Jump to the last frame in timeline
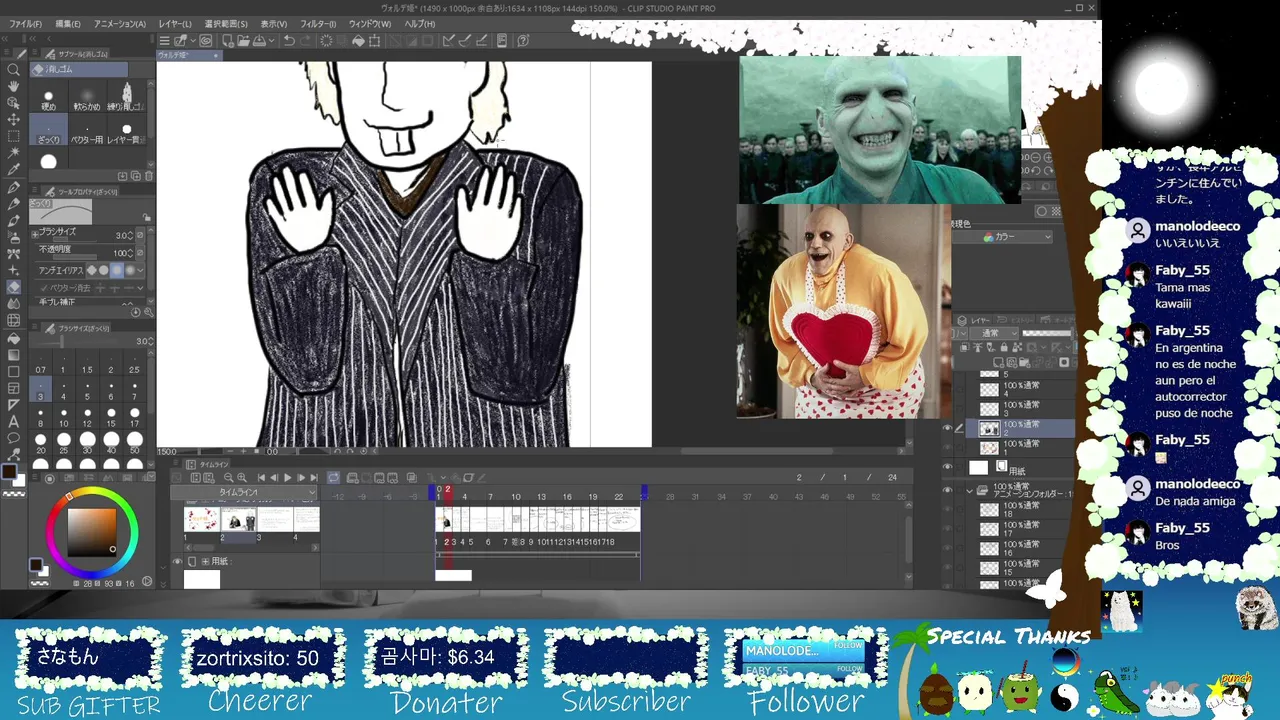The height and width of the screenshot is (720, 1280). pyautogui.click(x=313, y=478)
